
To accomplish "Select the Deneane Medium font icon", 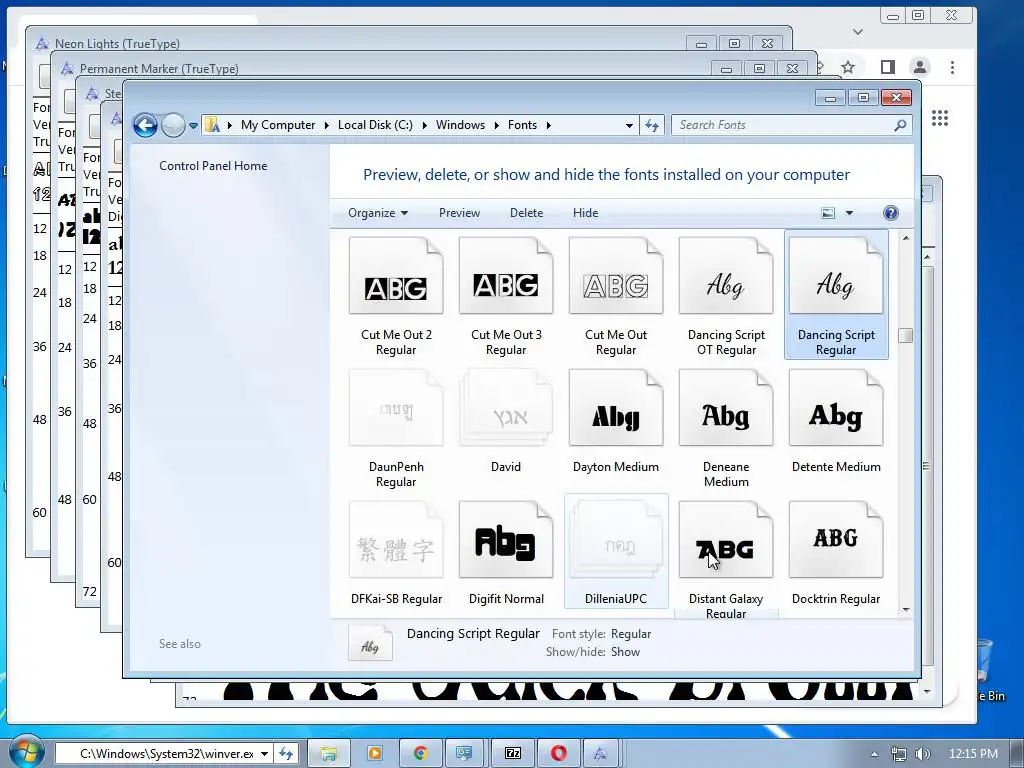I will pos(726,408).
